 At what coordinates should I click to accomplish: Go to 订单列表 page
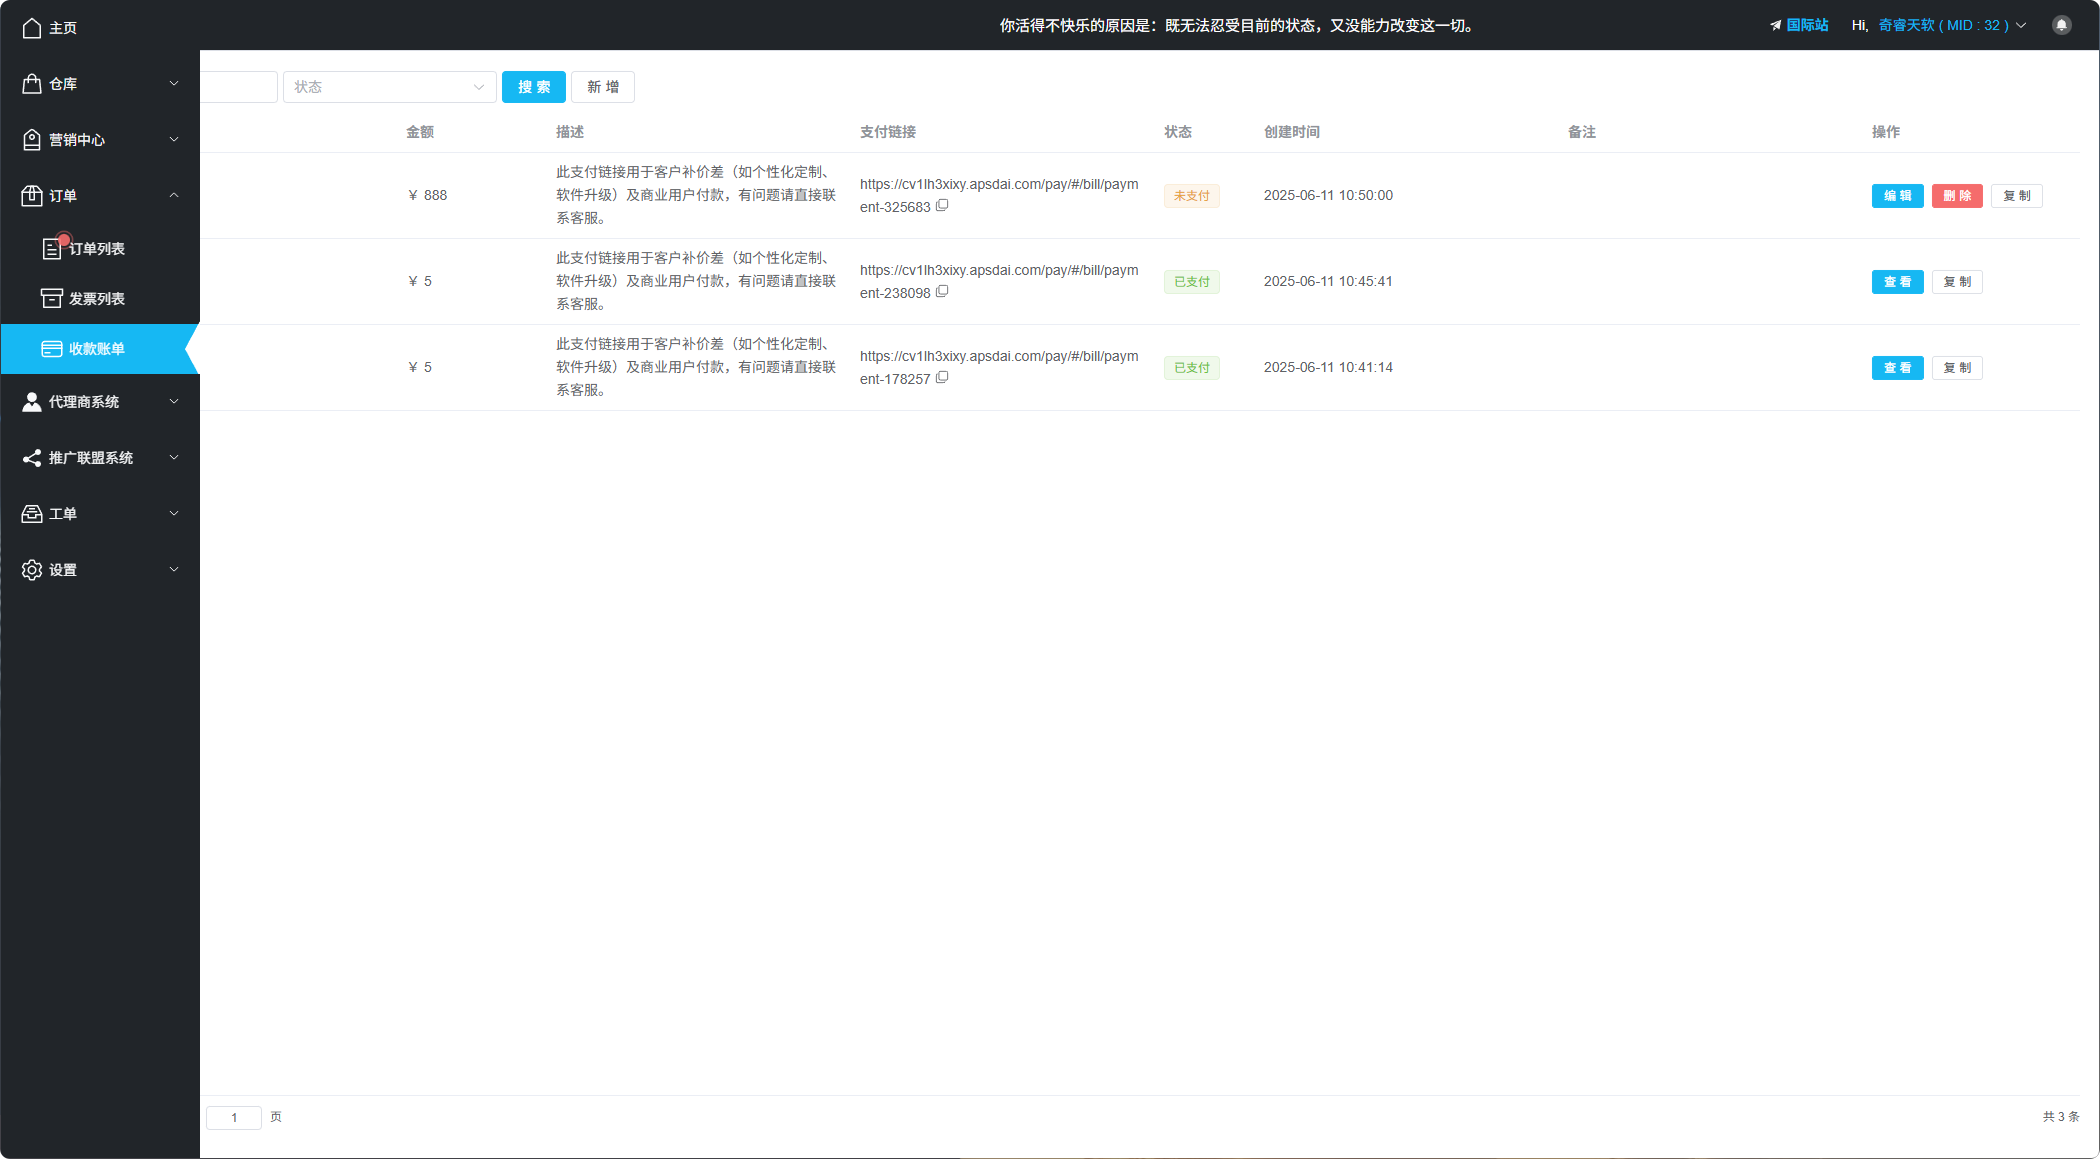point(96,249)
